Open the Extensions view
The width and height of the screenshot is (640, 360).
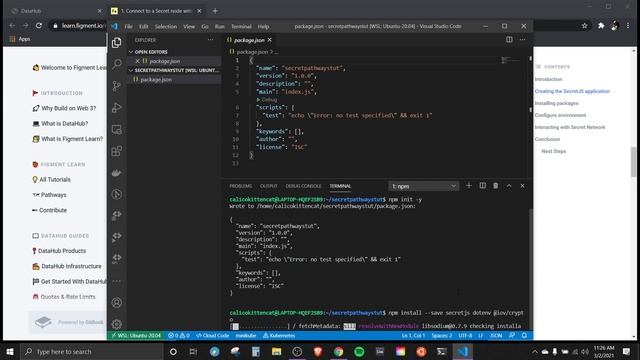point(117,151)
